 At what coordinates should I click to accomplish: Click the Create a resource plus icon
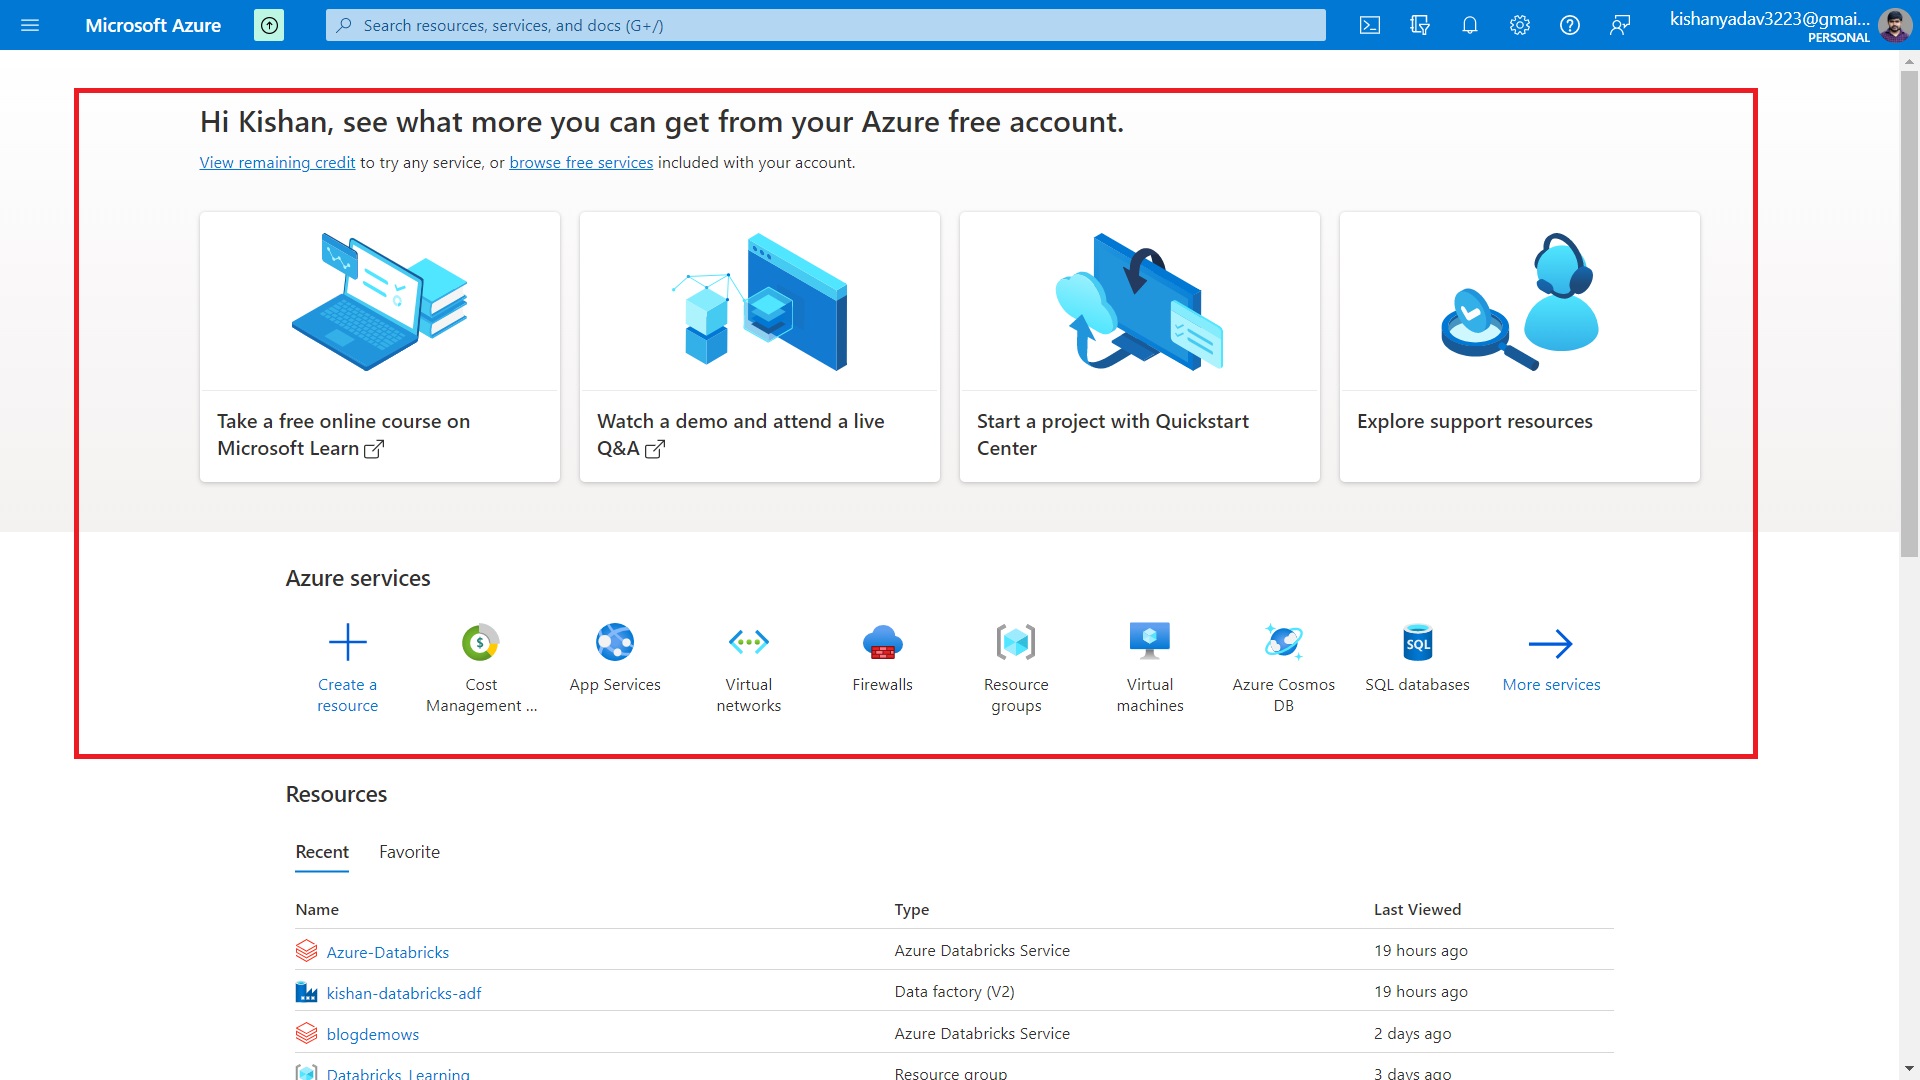[348, 642]
